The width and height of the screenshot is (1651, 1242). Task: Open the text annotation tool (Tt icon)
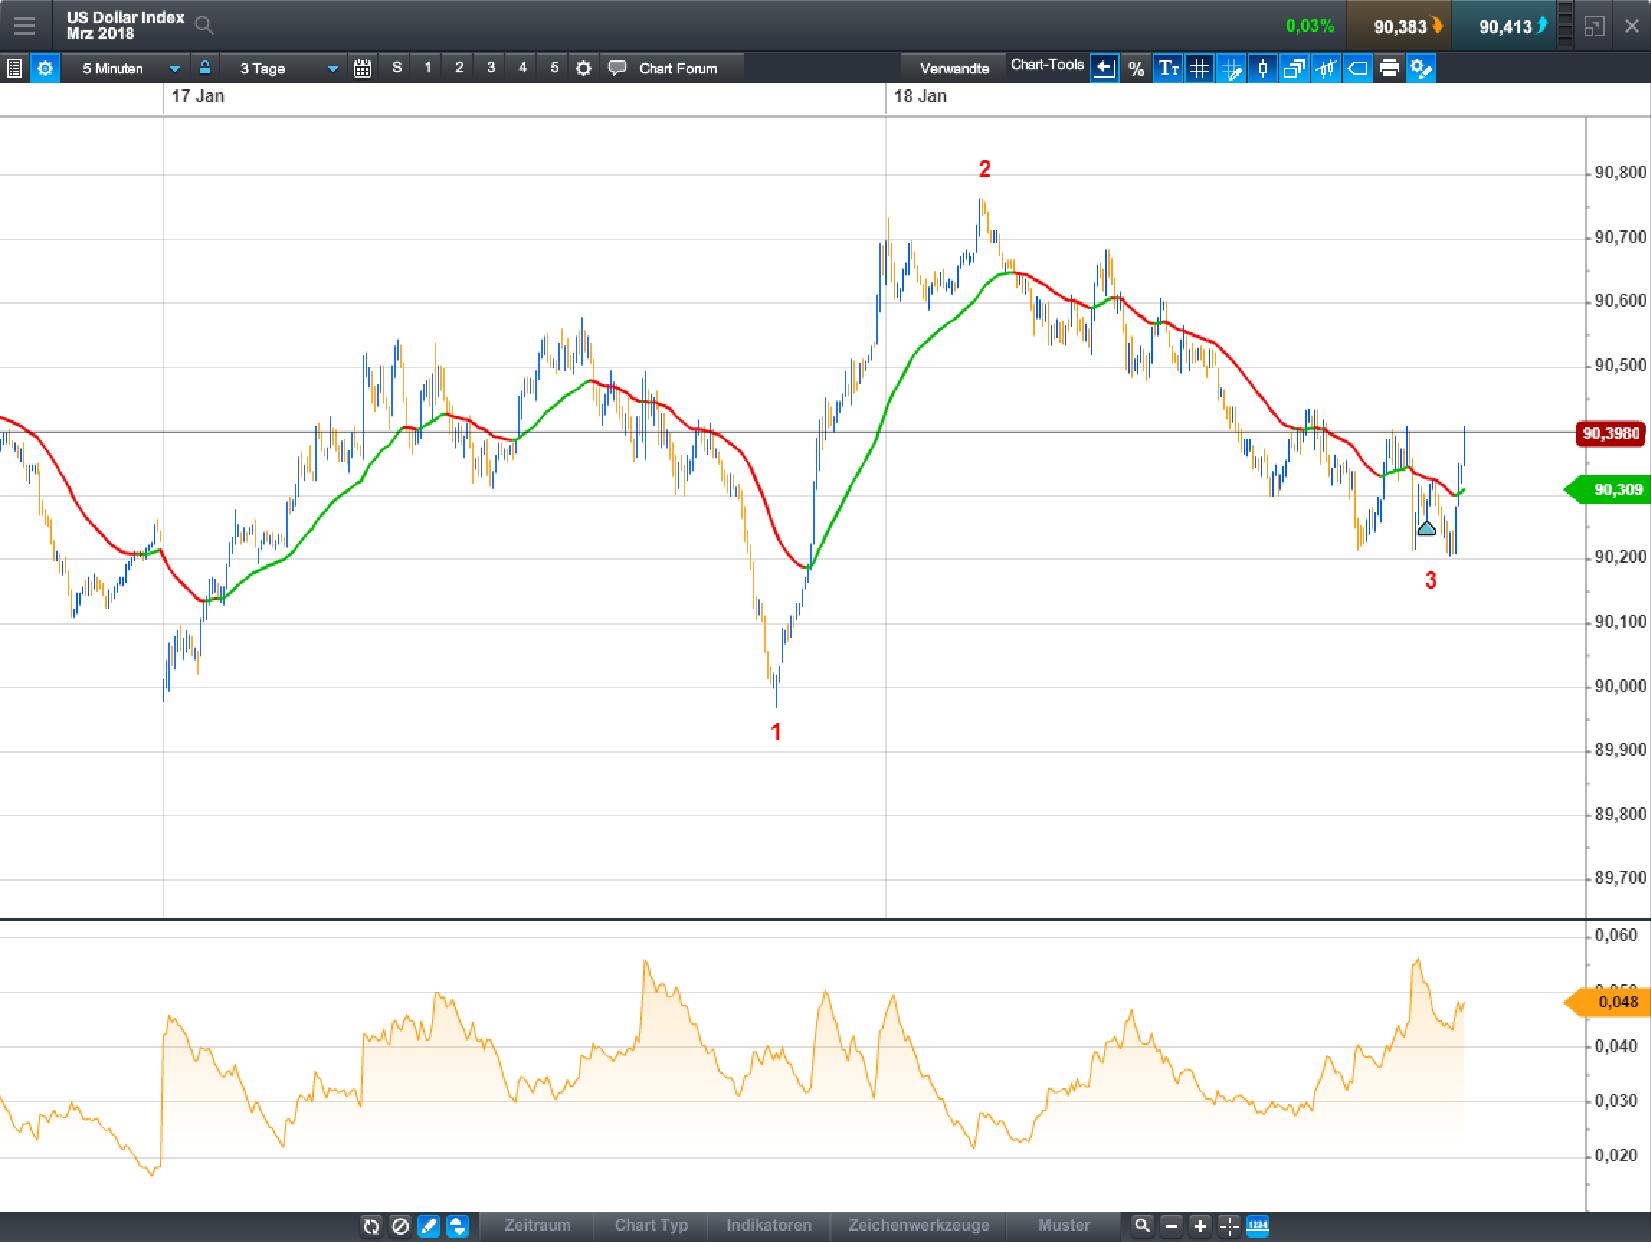pyautogui.click(x=1168, y=68)
